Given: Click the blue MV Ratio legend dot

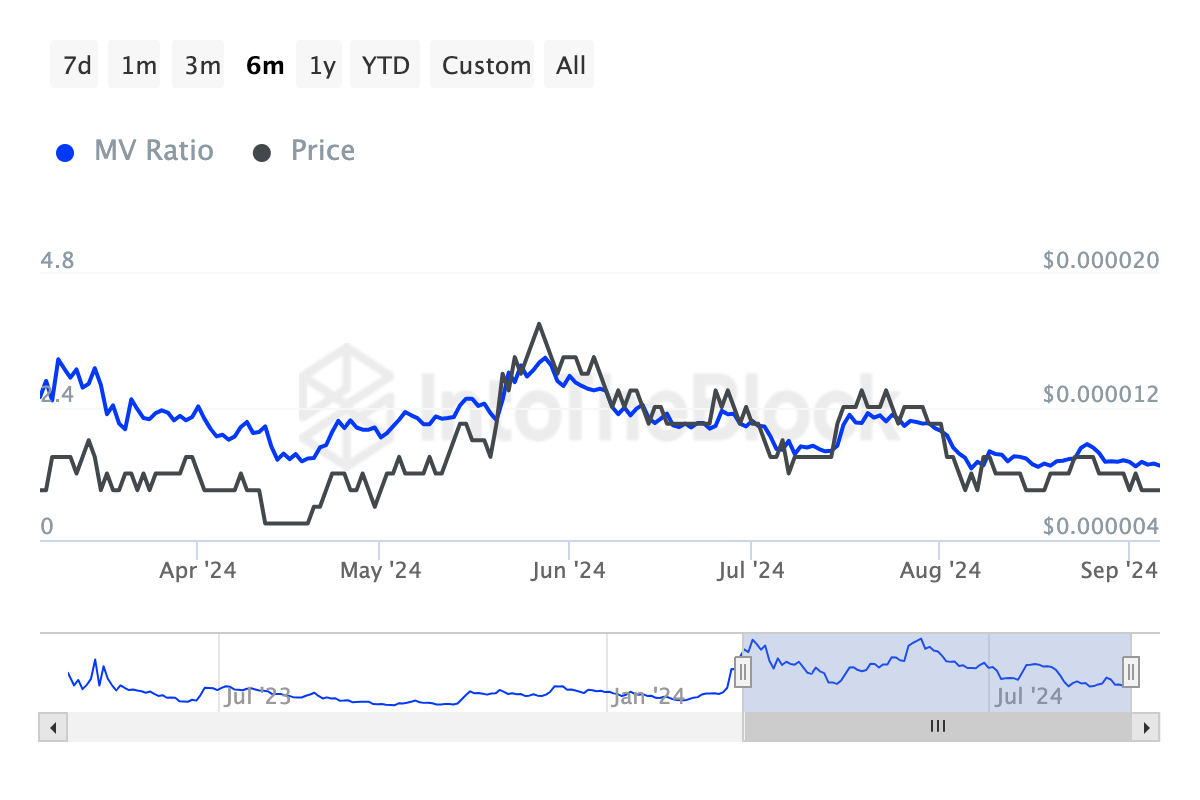Looking at the screenshot, I should pyautogui.click(x=66, y=153).
